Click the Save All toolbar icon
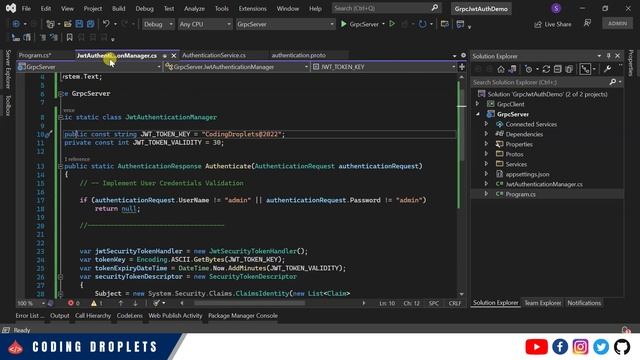This screenshot has width=640, height=360. pos(90,24)
